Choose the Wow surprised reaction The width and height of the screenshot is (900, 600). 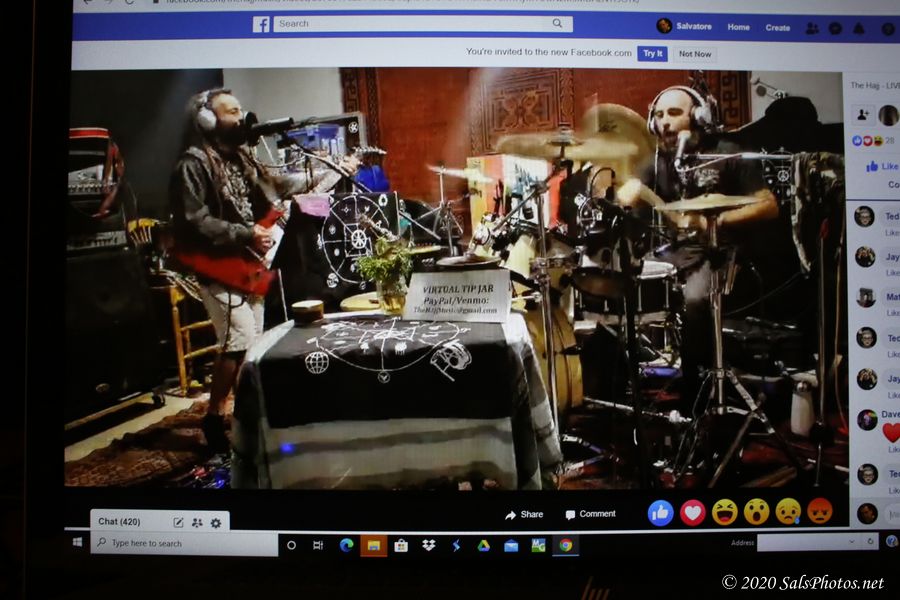click(x=756, y=512)
